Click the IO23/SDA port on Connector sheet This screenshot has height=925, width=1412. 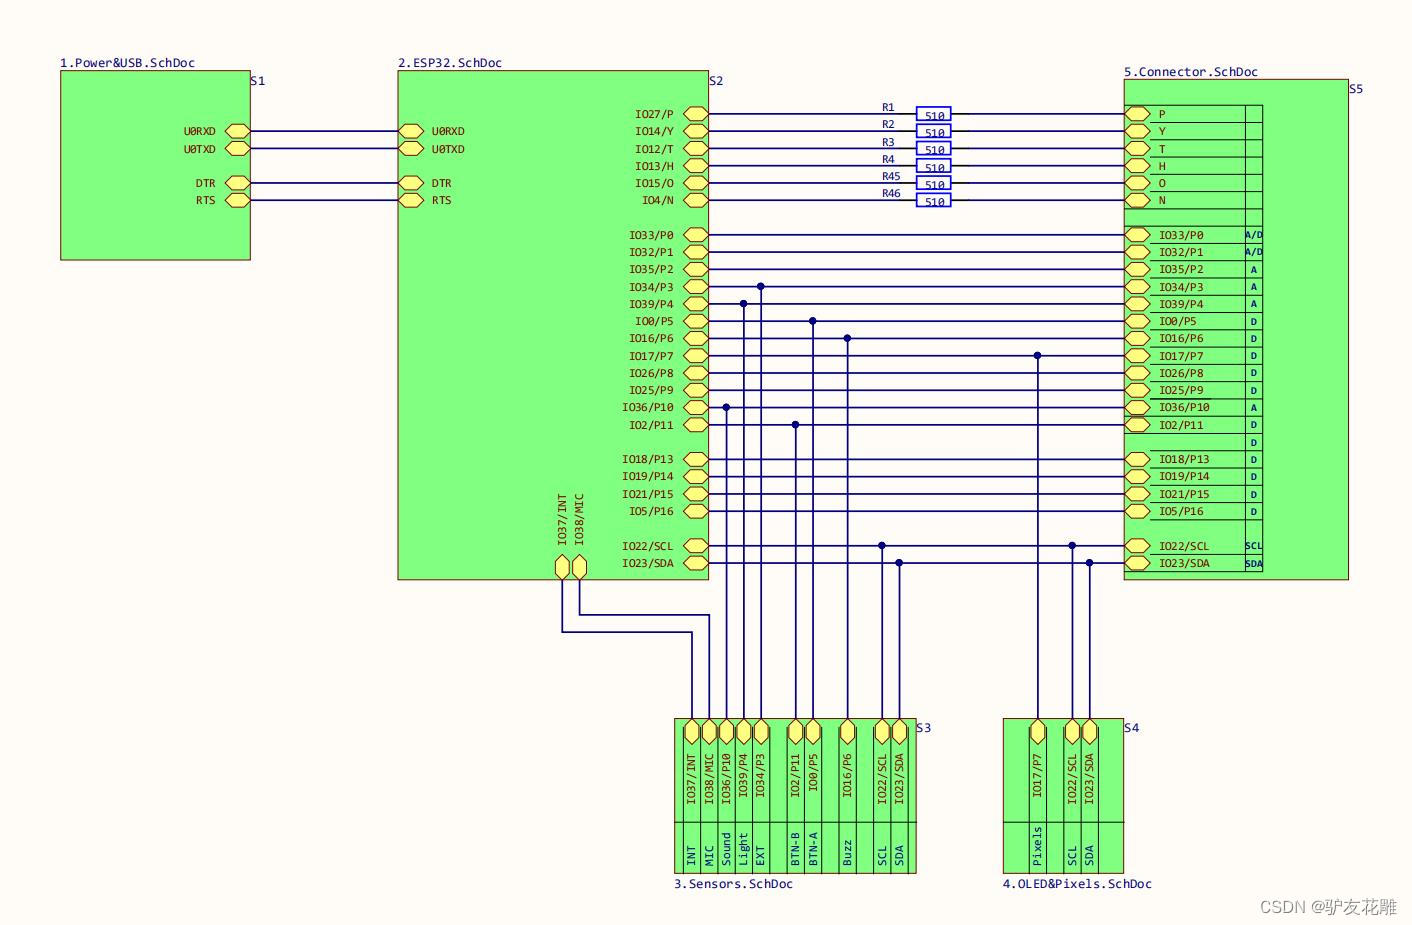pos(1137,563)
